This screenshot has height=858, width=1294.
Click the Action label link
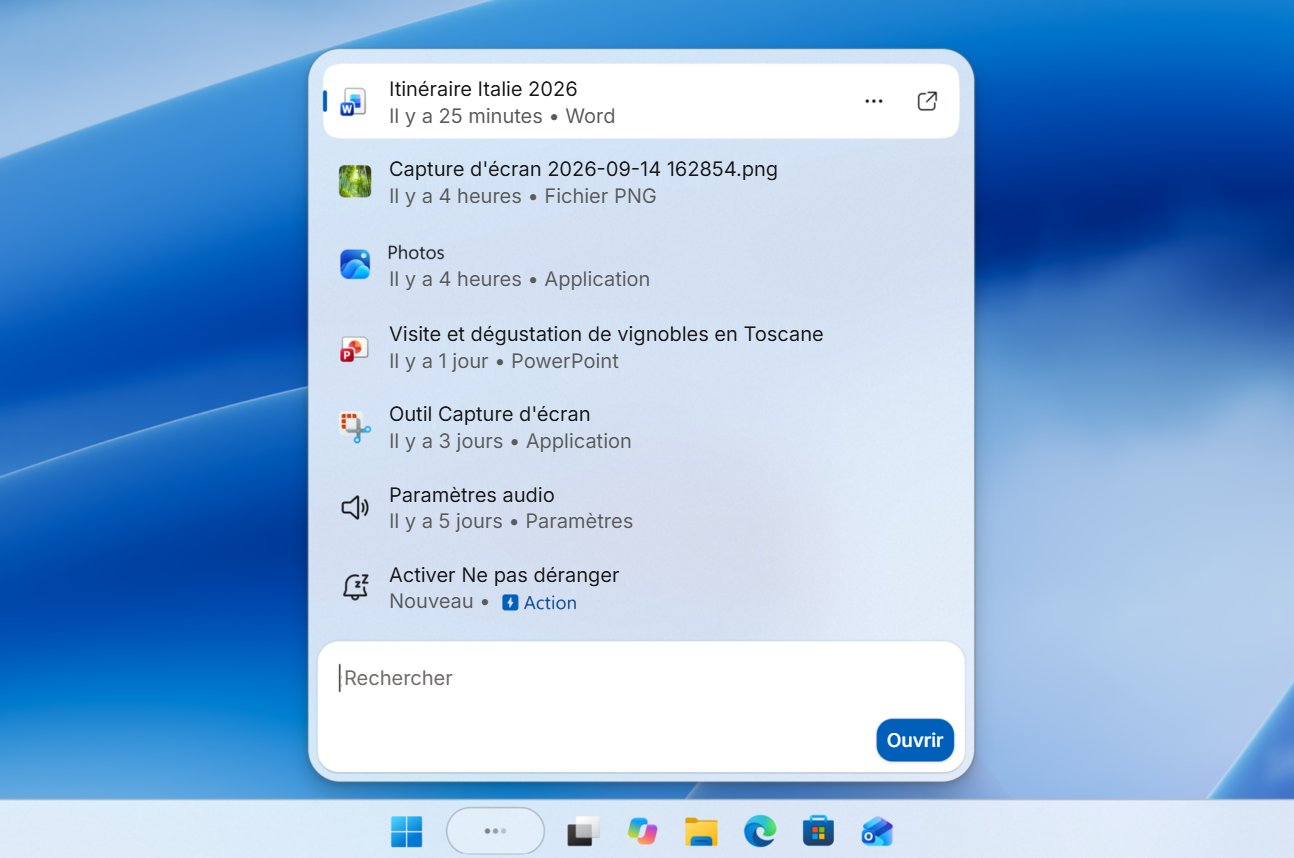550,603
